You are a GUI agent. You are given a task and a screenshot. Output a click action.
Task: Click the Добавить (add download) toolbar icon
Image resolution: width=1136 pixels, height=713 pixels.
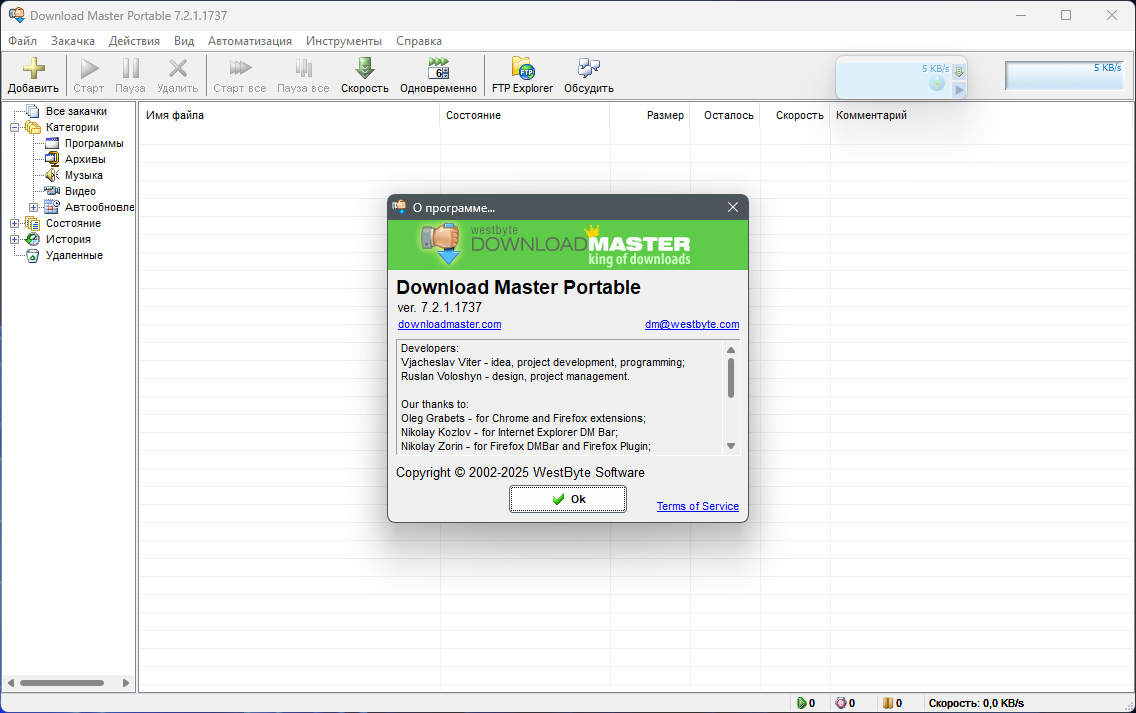(x=33, y=69)
